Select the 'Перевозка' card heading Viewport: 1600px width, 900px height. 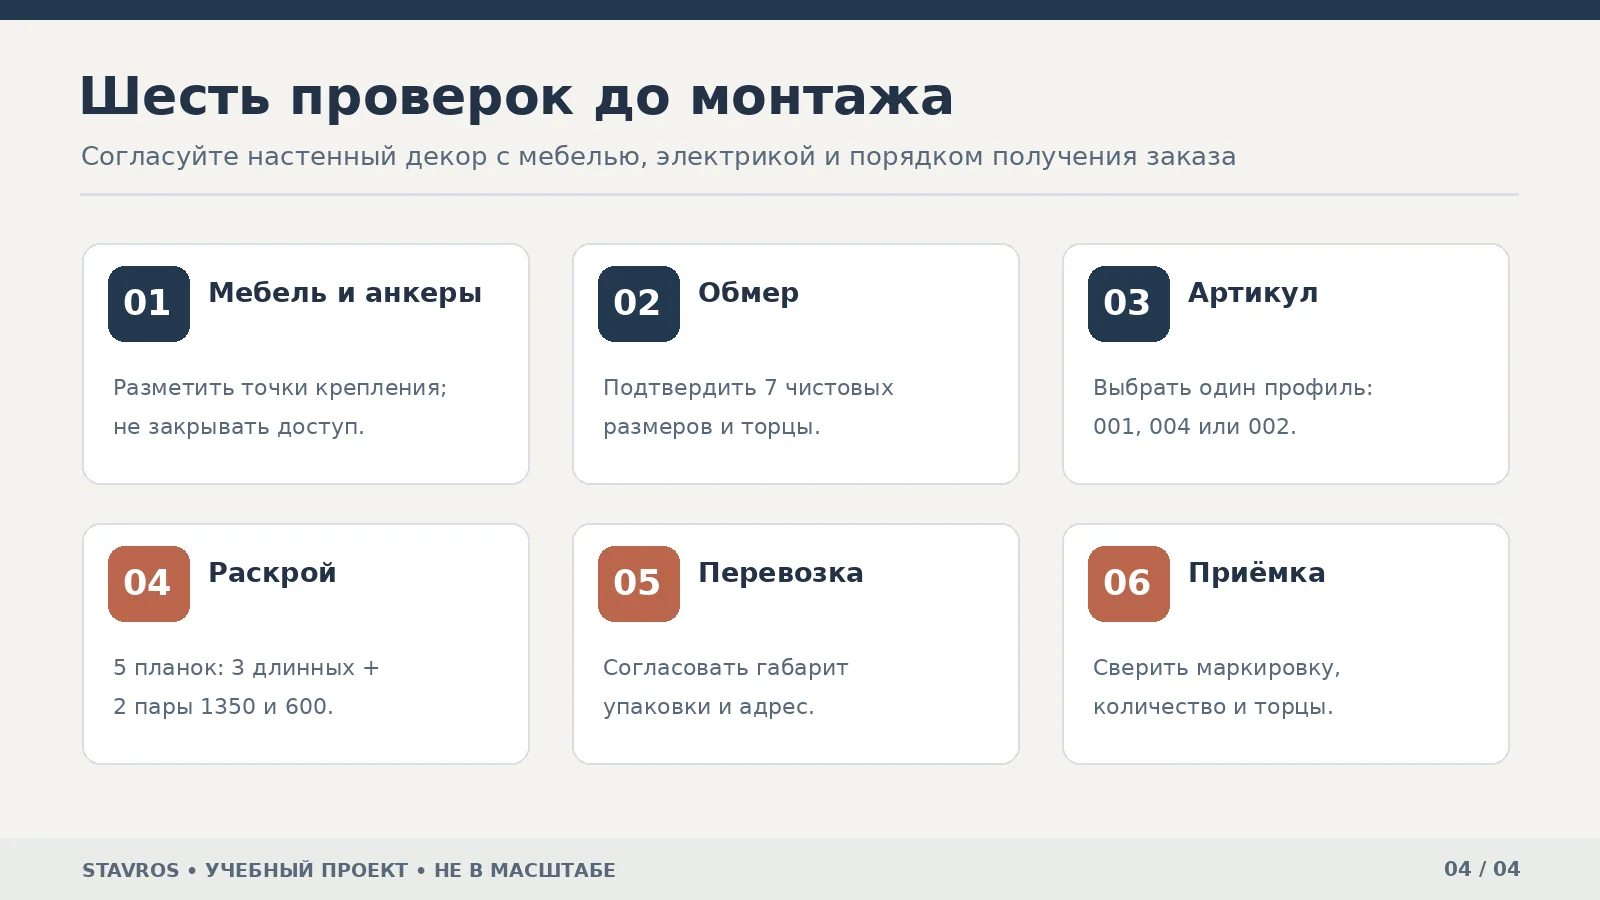[x=781, y=573]
